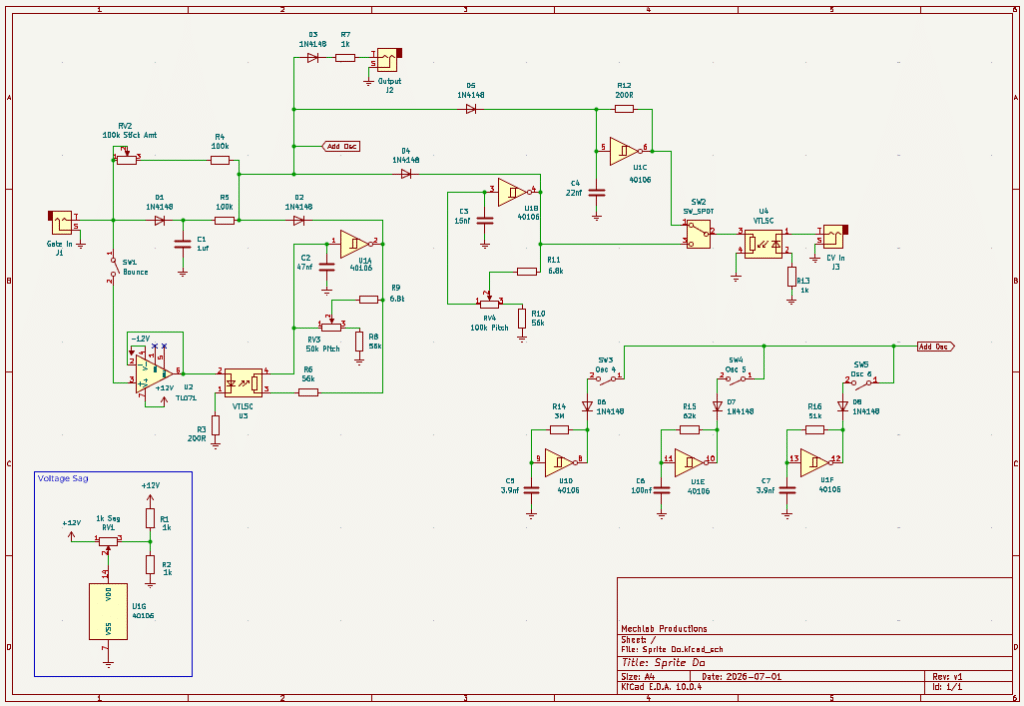Select the C1 1uf capacitor symbol
Screen dimensions: 1024x706
click(x=183, y=244)
